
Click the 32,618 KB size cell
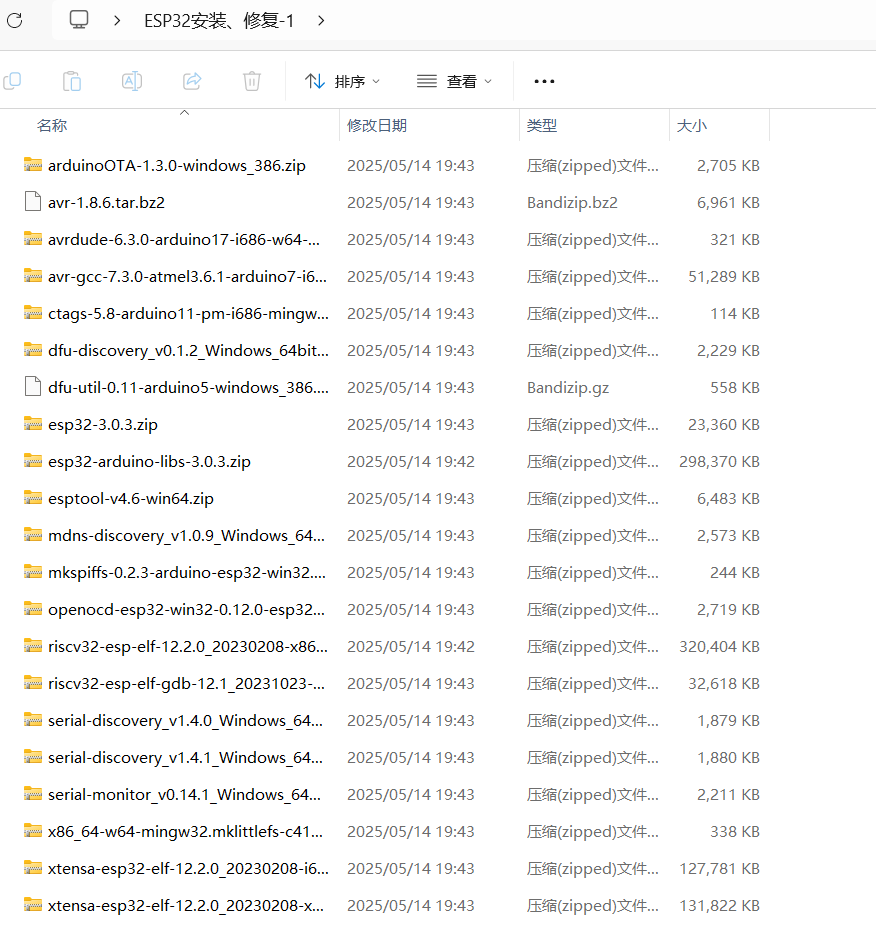[723, 684]
